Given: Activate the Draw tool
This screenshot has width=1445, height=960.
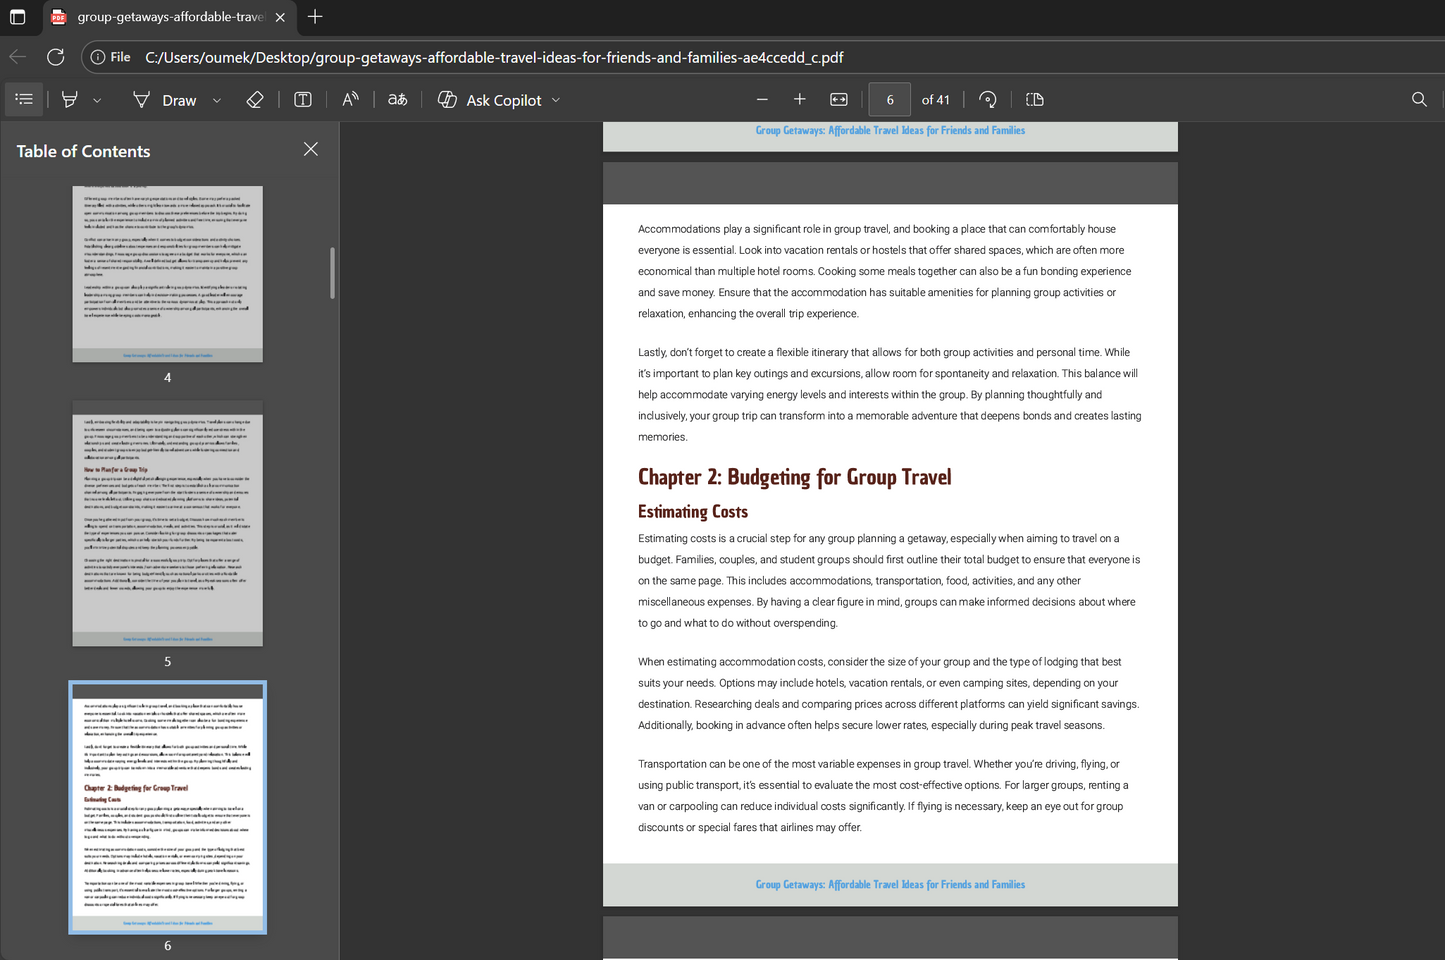Looking at the screenshot, I should click(x=165, y=100).
